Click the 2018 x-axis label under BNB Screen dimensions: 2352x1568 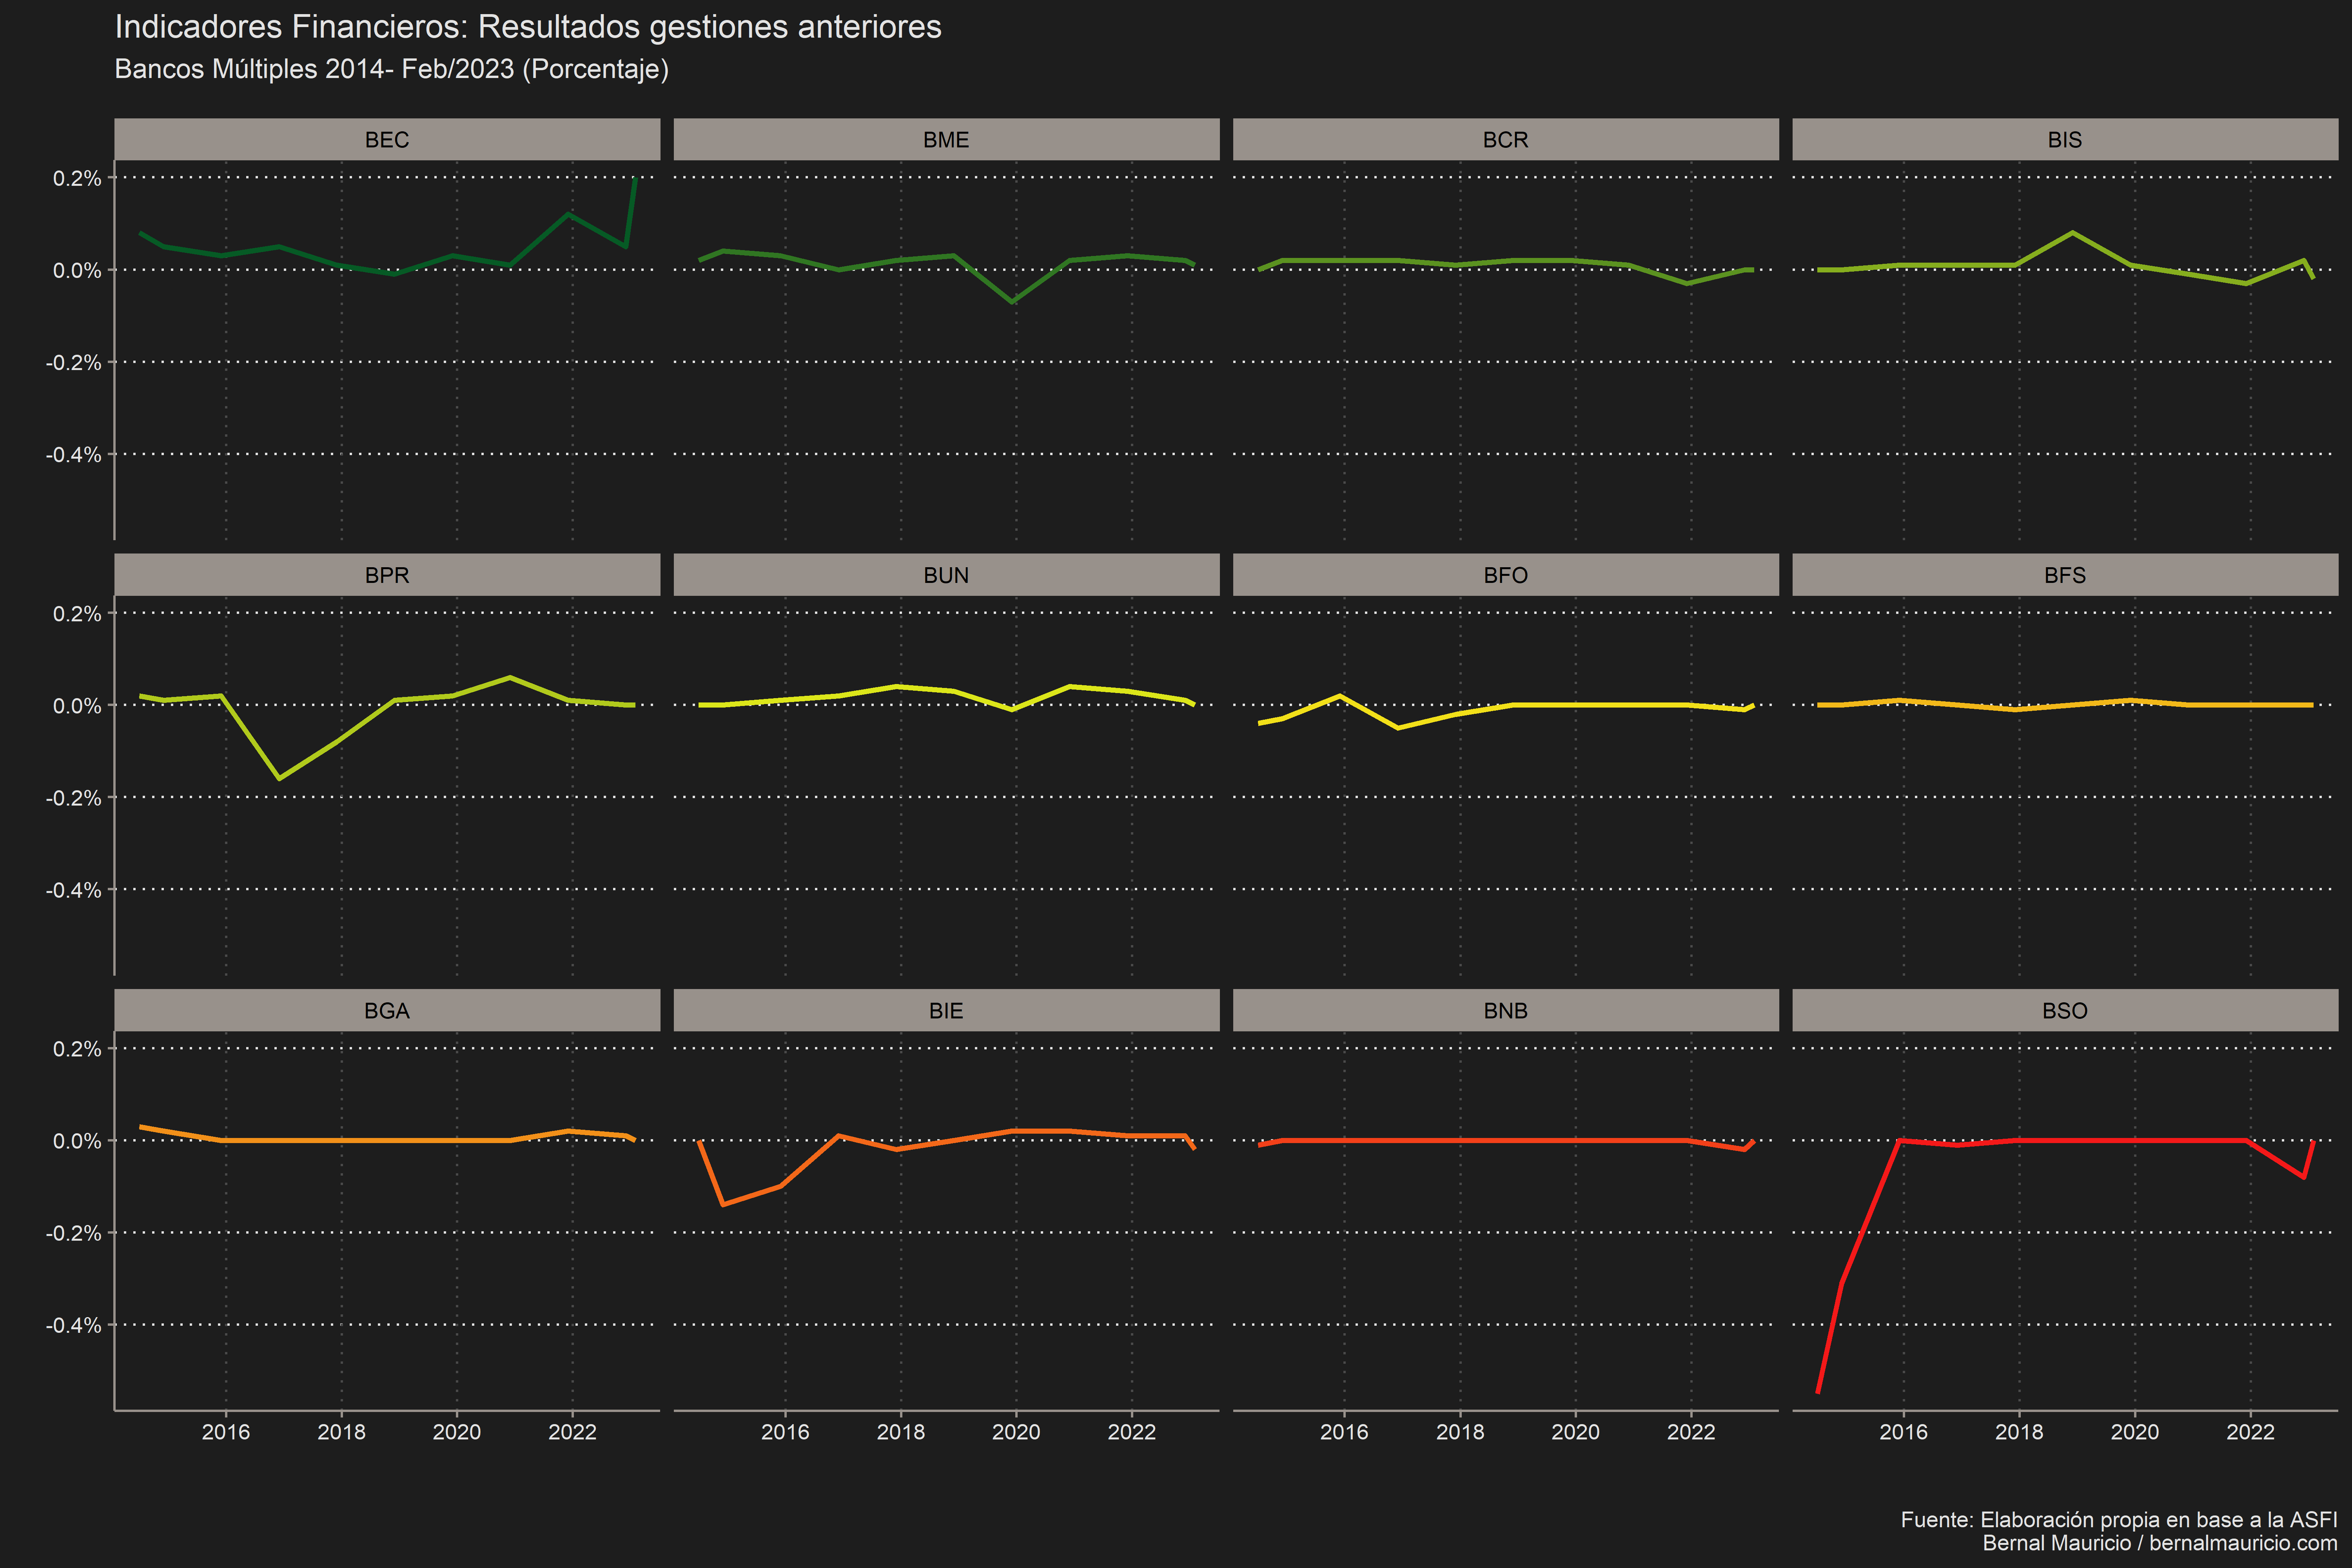coord(1460,1432)
